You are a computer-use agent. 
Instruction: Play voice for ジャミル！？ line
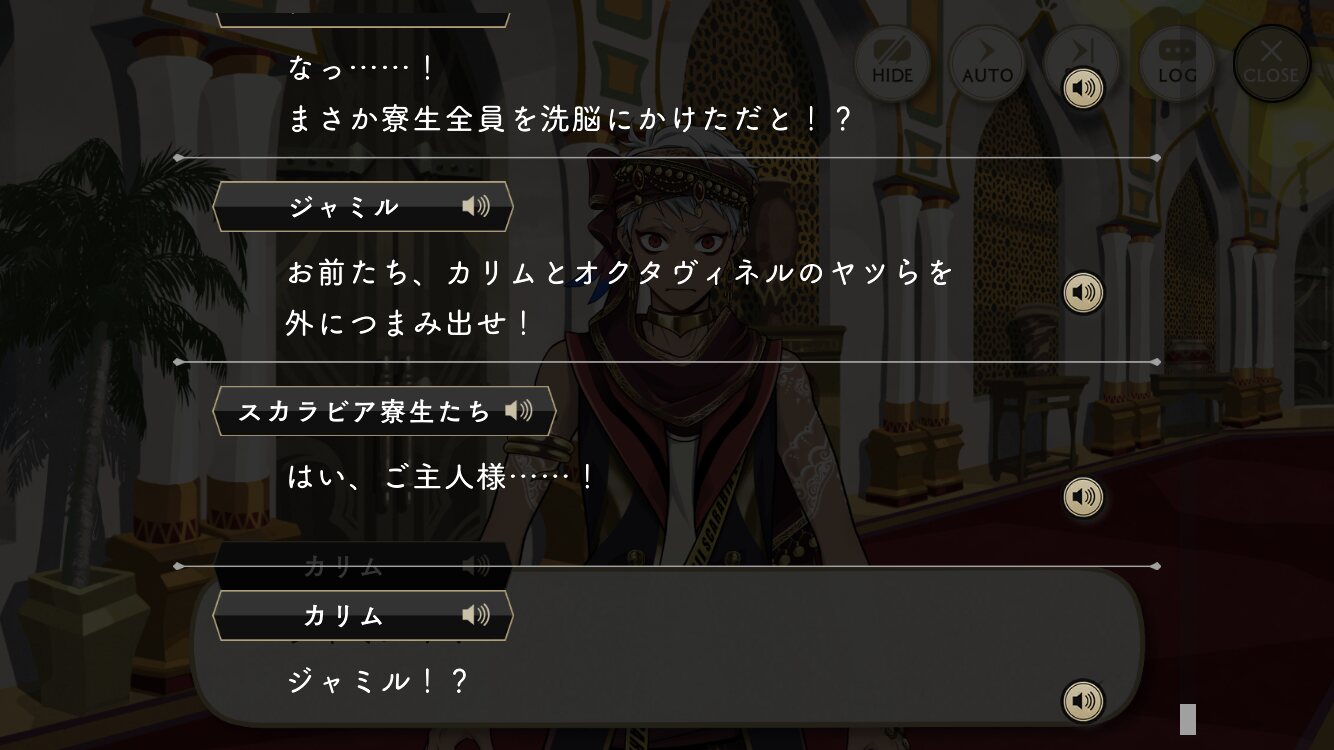point(1083,701)
